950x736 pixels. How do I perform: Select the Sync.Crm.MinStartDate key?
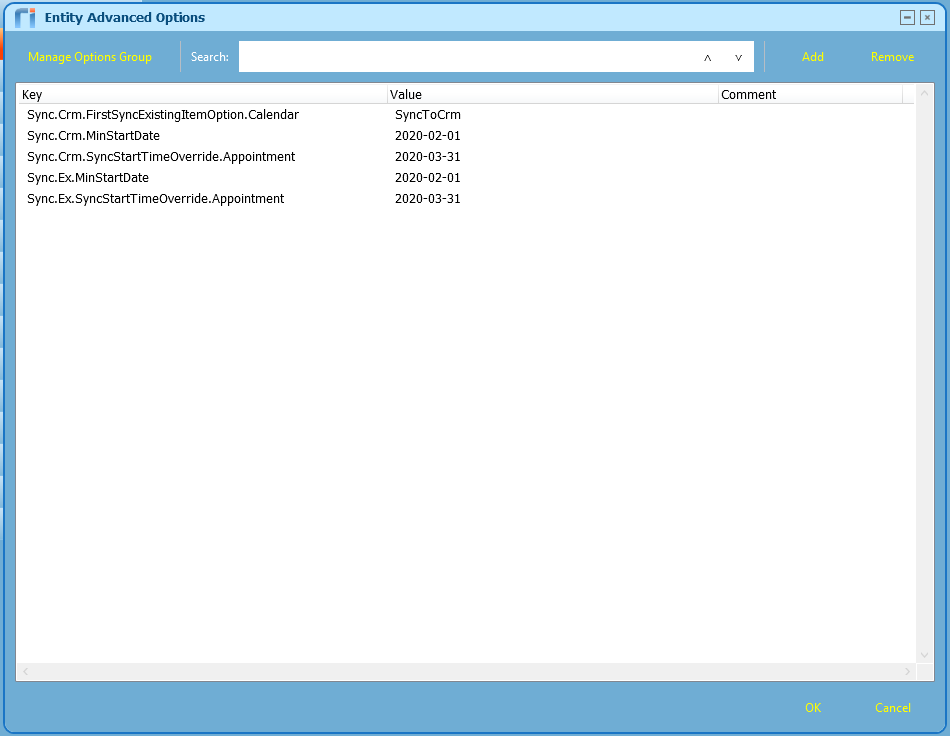click(93, 136)
